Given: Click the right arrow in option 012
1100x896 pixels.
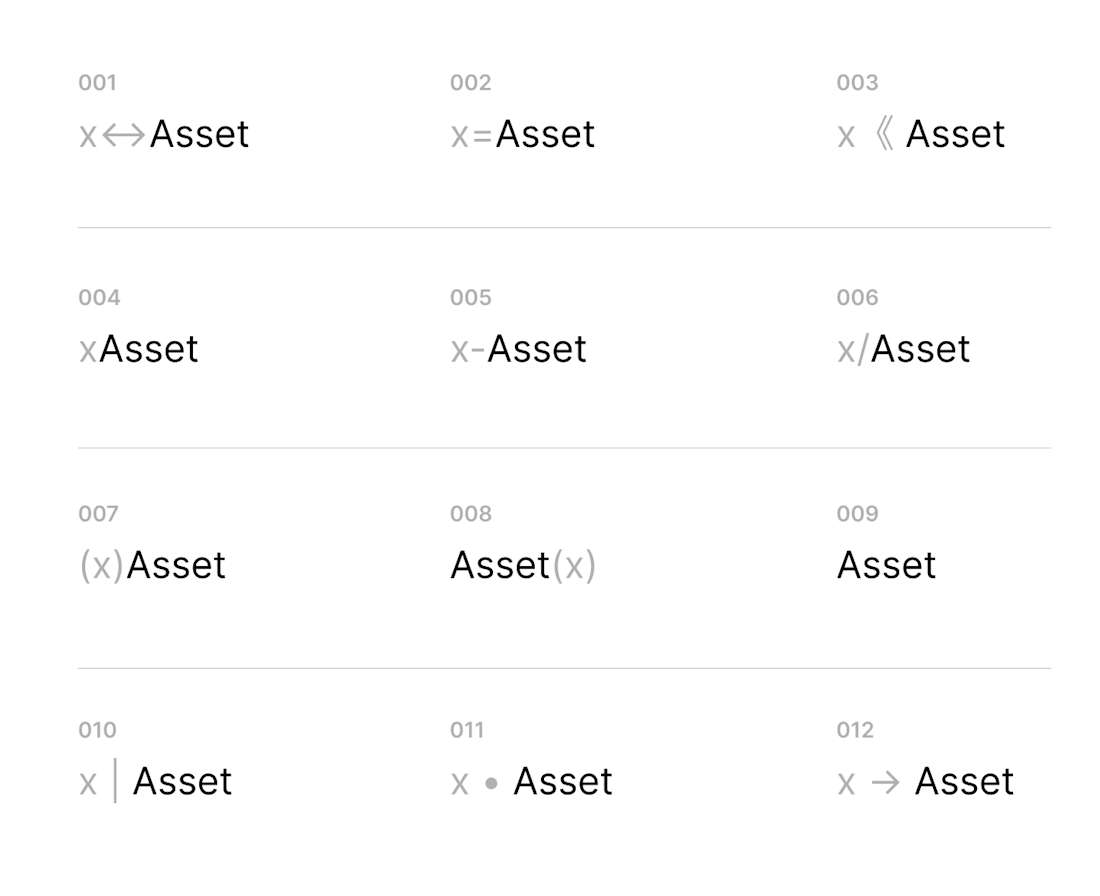Looking at the screenshot, I should click(885, 782).
